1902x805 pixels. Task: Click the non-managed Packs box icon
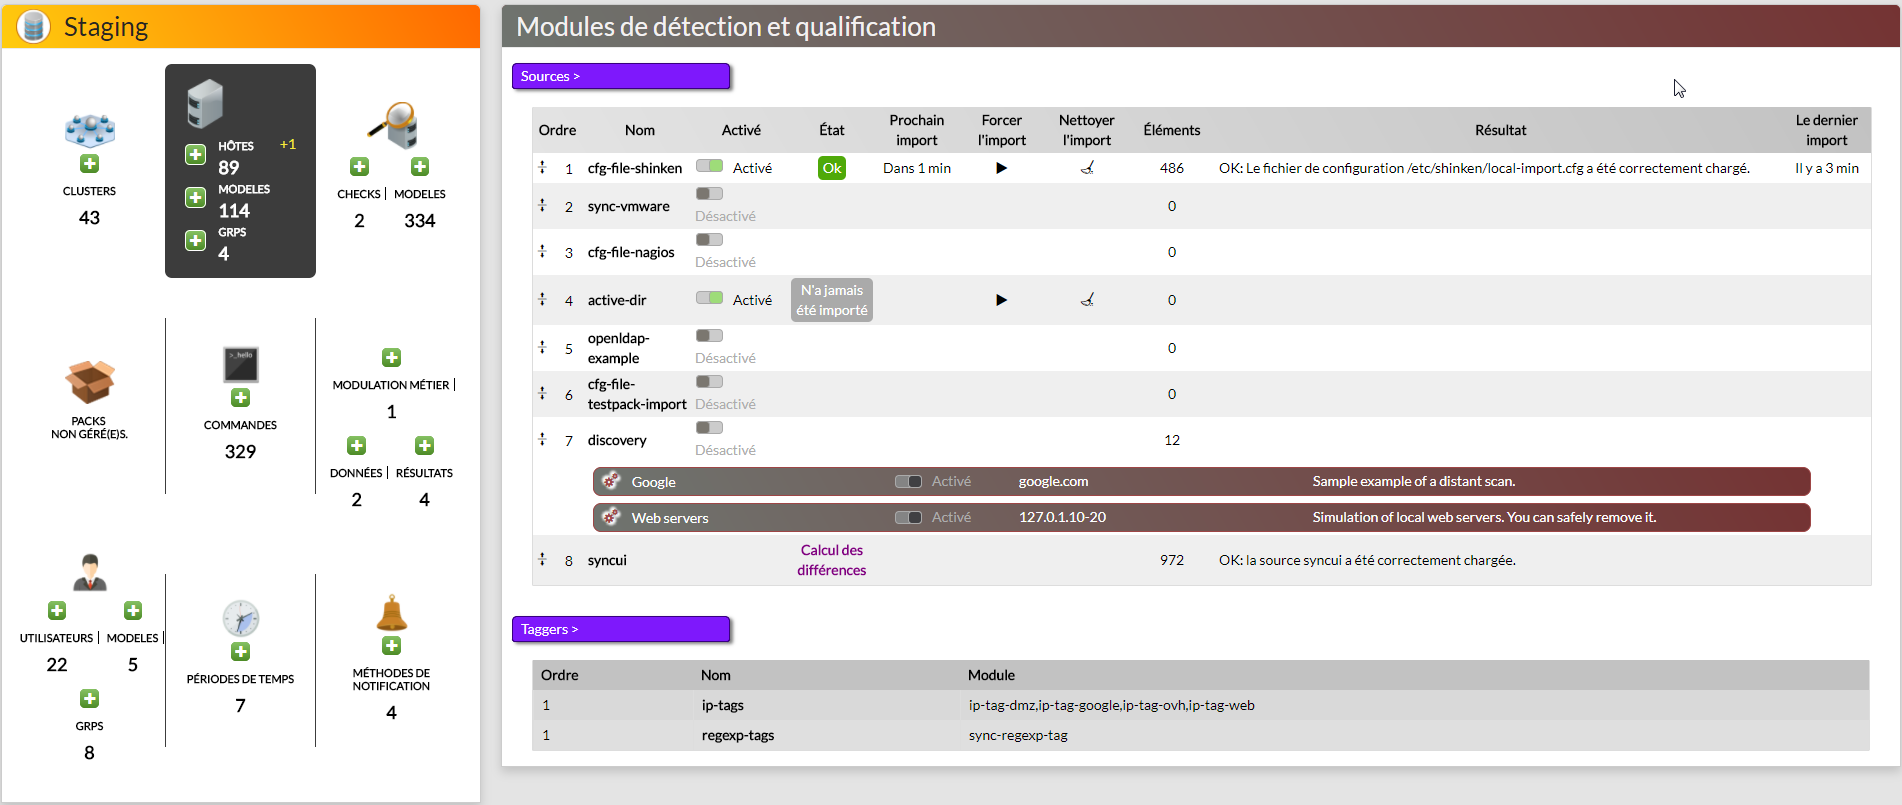[x=89, y=382]
